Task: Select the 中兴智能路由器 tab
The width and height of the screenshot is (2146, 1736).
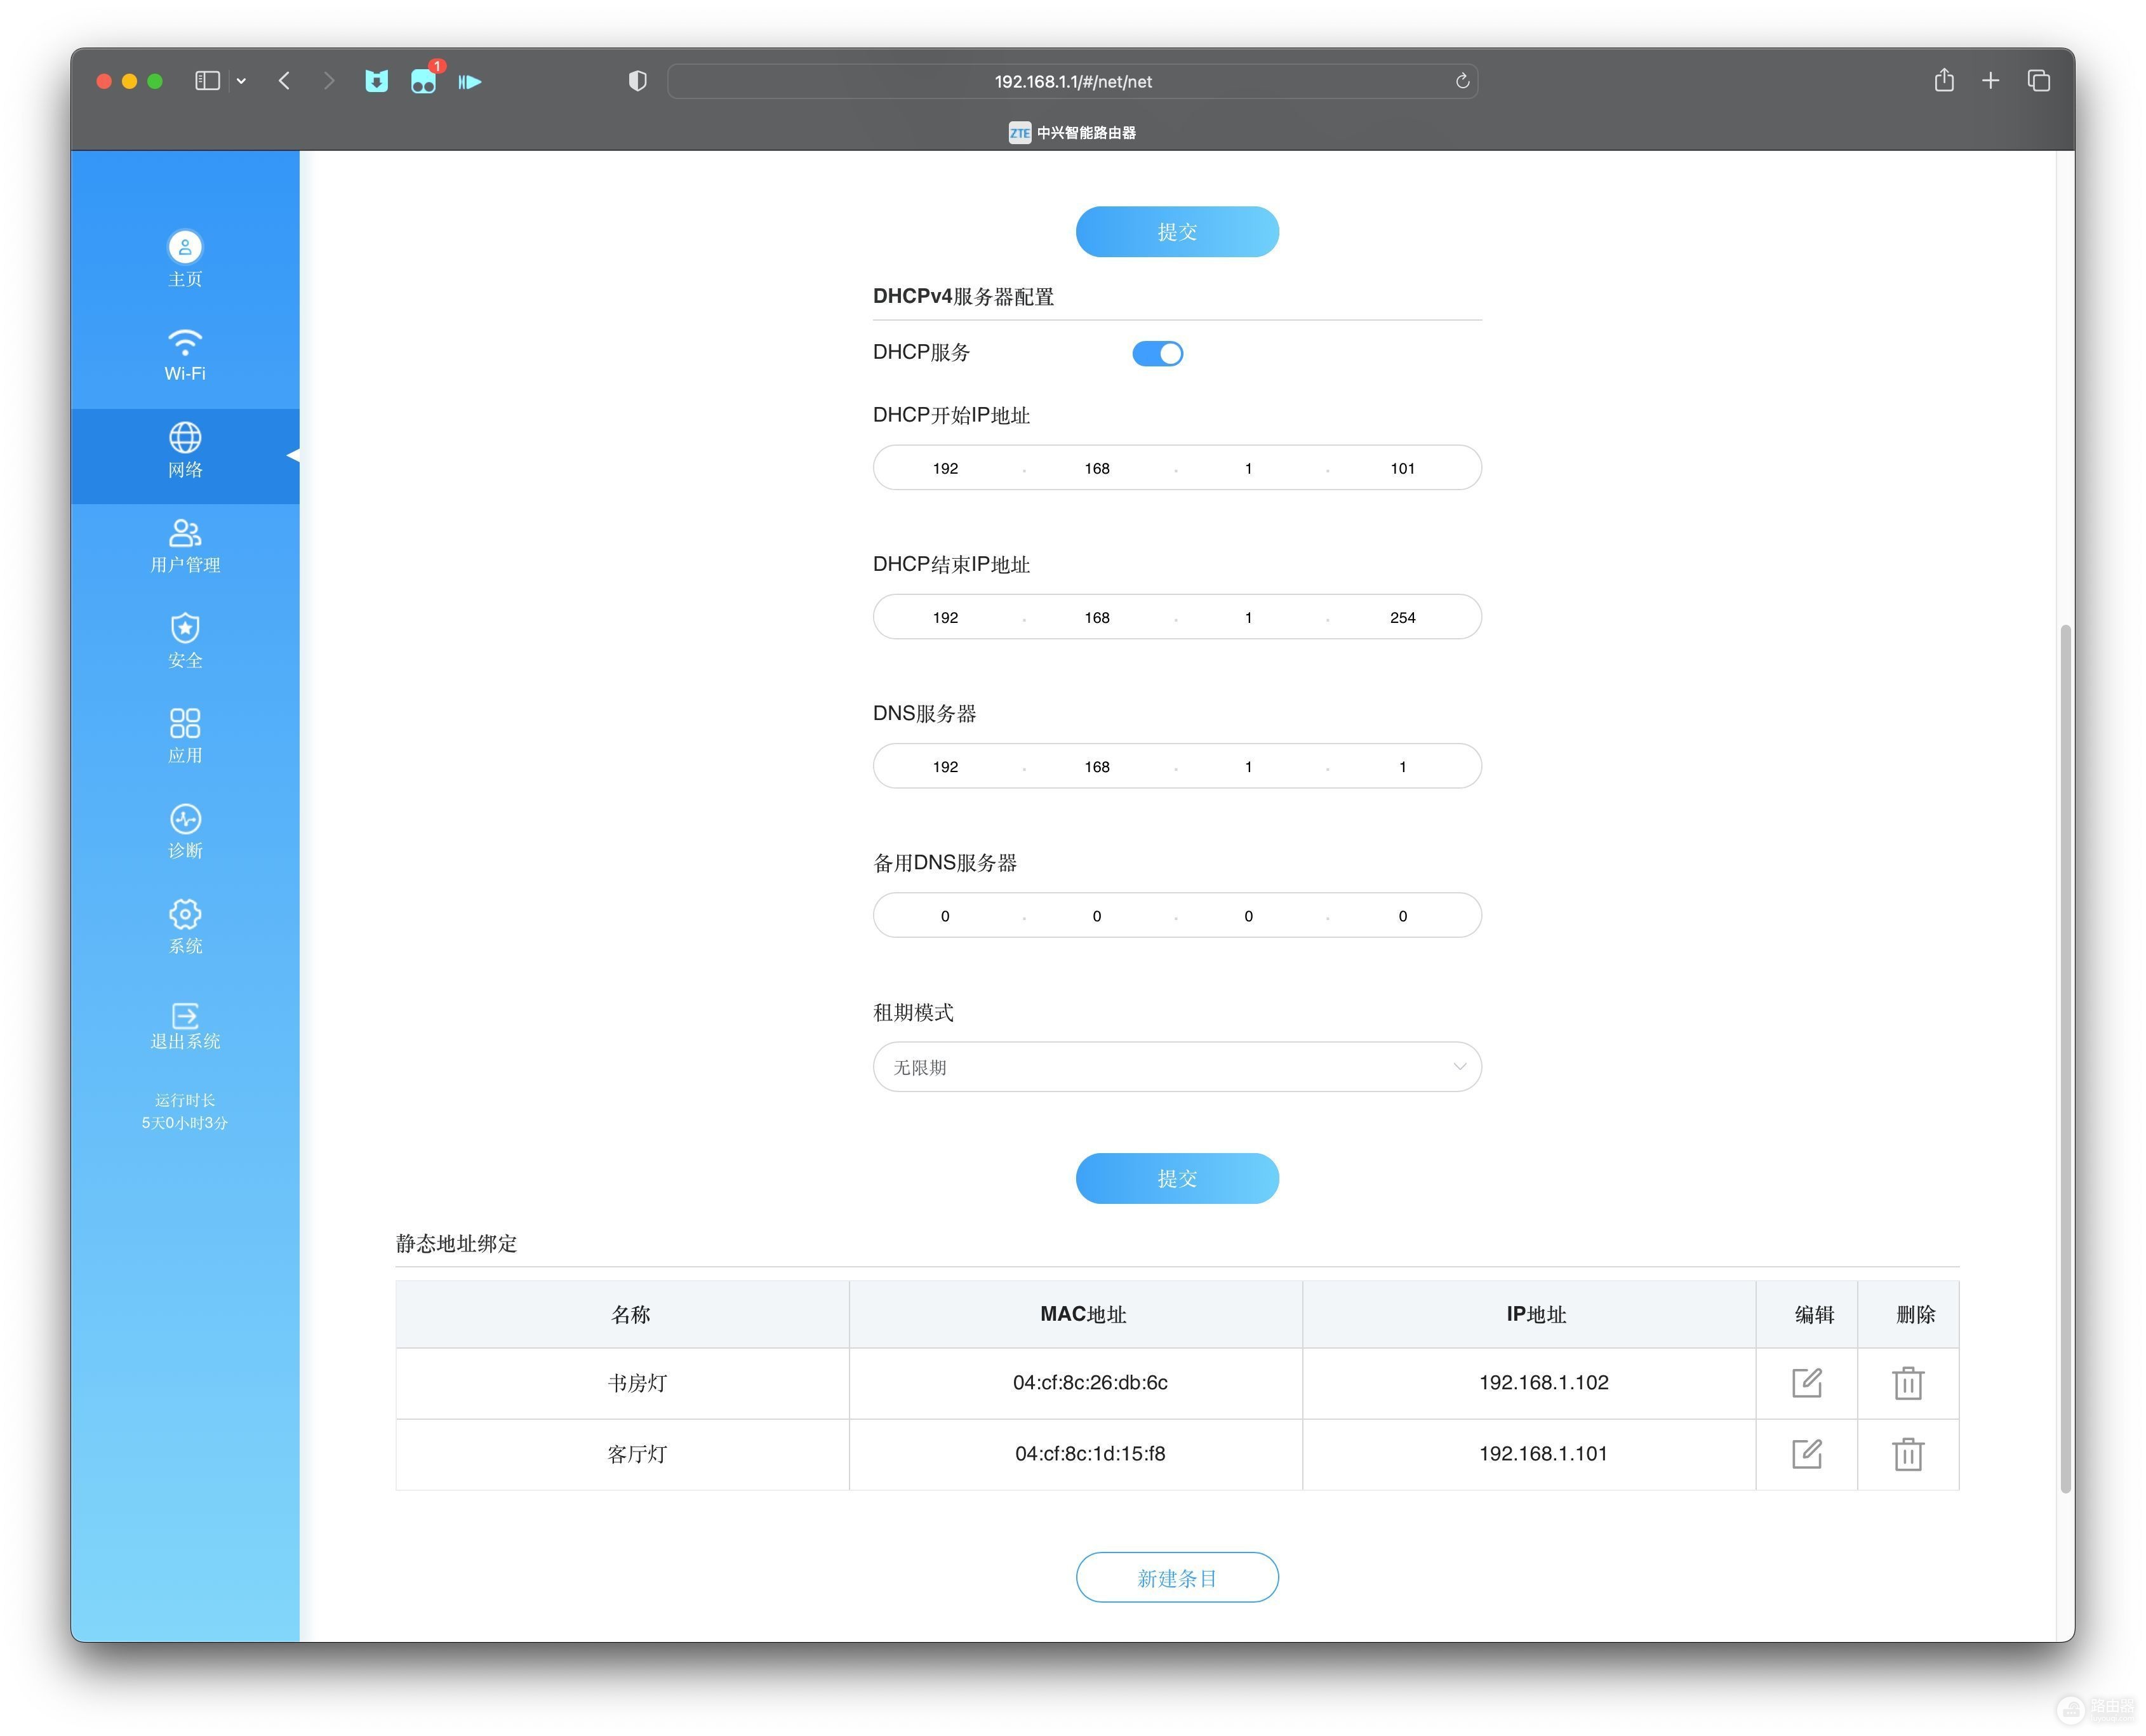Action: point(1072,132)
